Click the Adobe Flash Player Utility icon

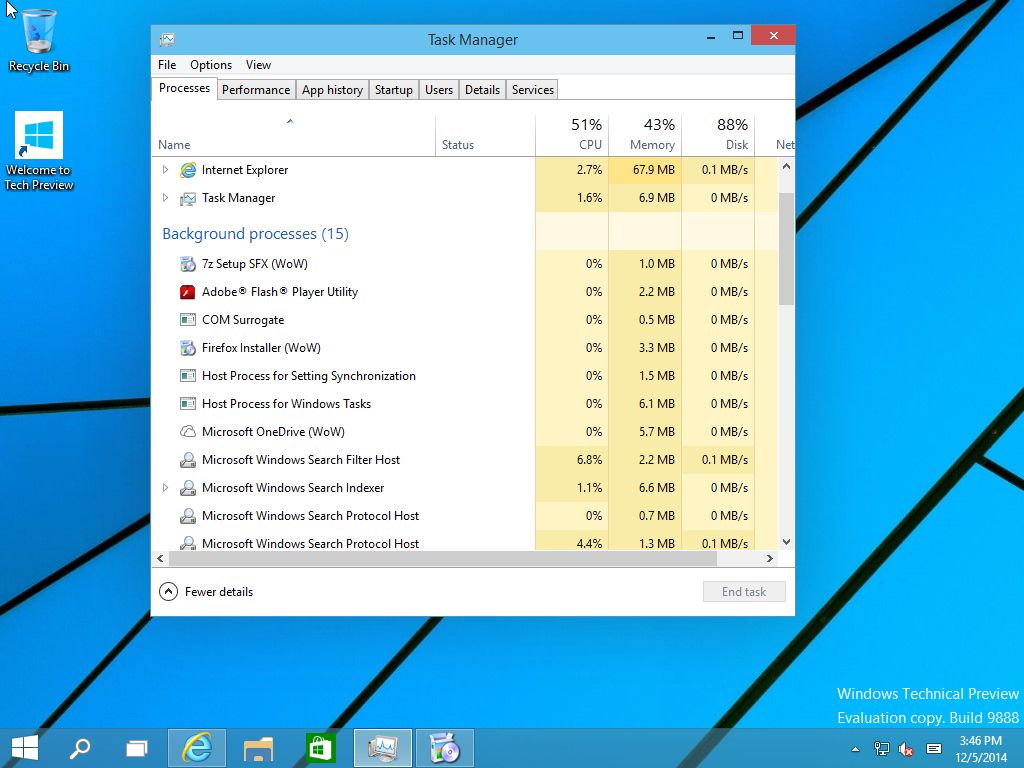(x=188, y=292)
